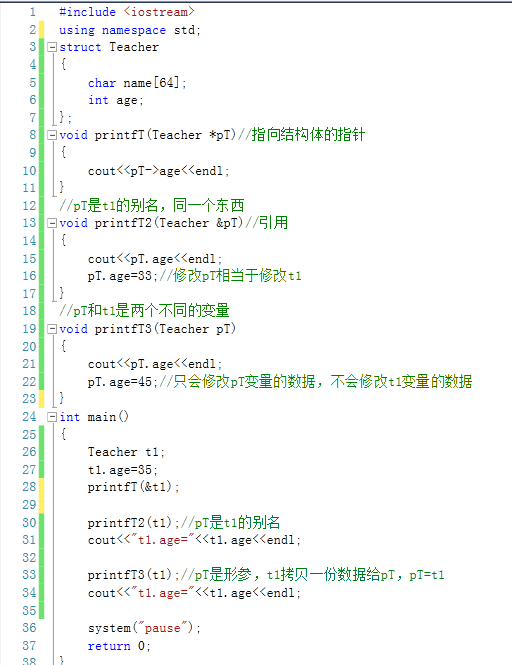
Task: Collapse the printfT3 function fold marker
Action: 52,329
